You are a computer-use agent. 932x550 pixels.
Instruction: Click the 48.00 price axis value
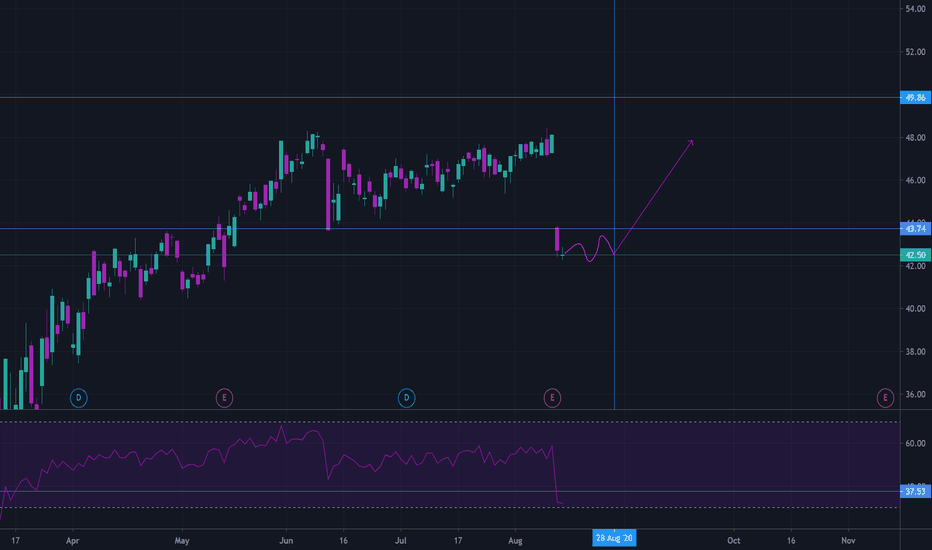tap(915, 138)
